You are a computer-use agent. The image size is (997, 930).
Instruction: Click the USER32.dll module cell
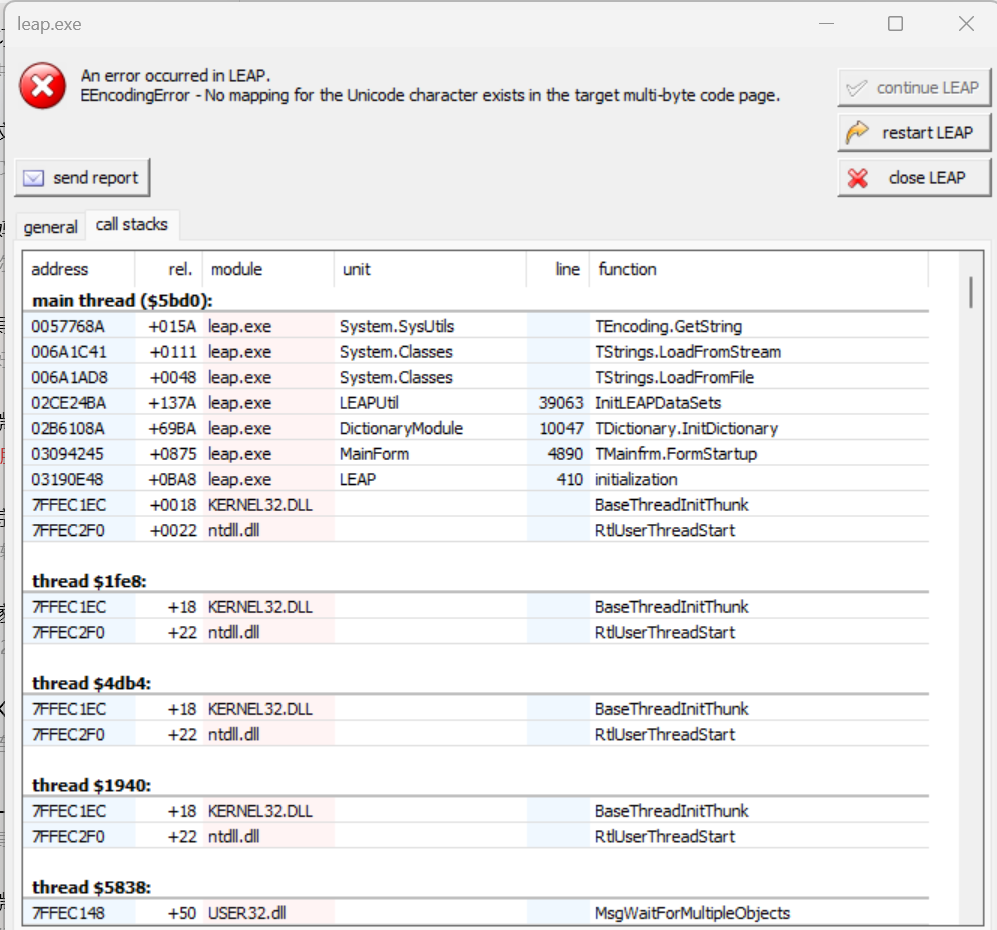coord(247,913)
